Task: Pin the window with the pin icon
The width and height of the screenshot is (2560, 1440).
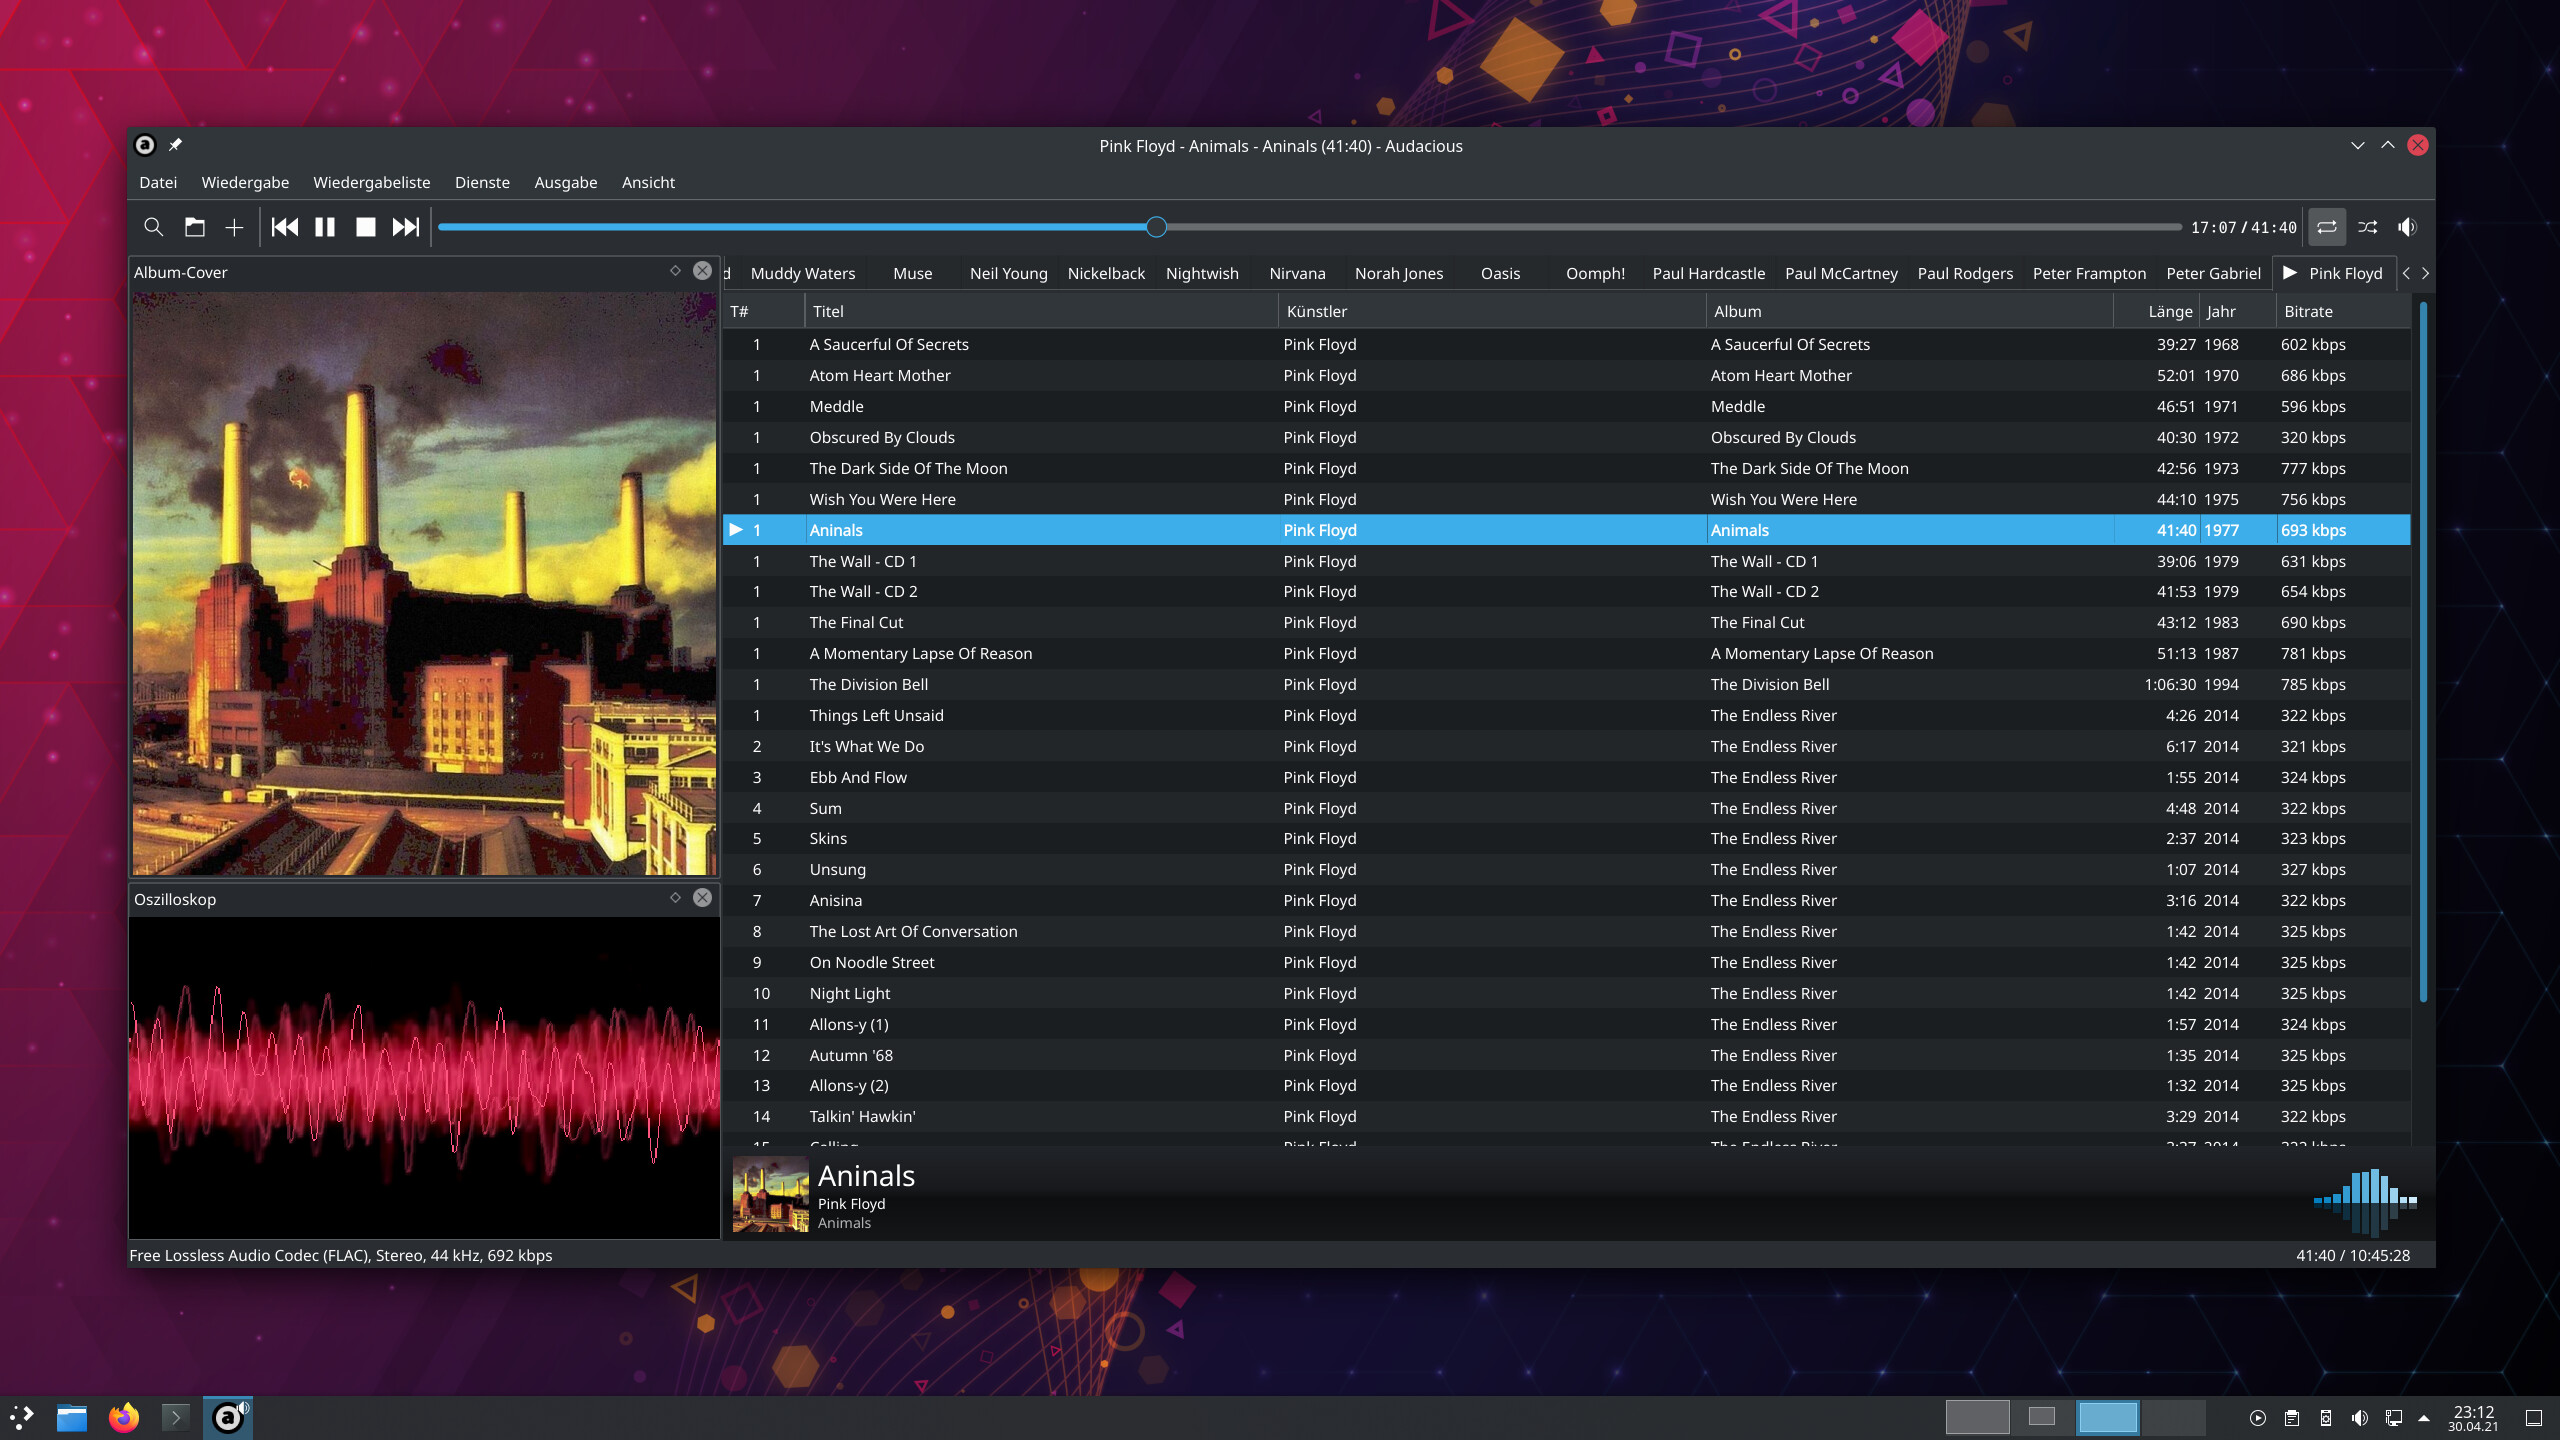Action: 175,145
